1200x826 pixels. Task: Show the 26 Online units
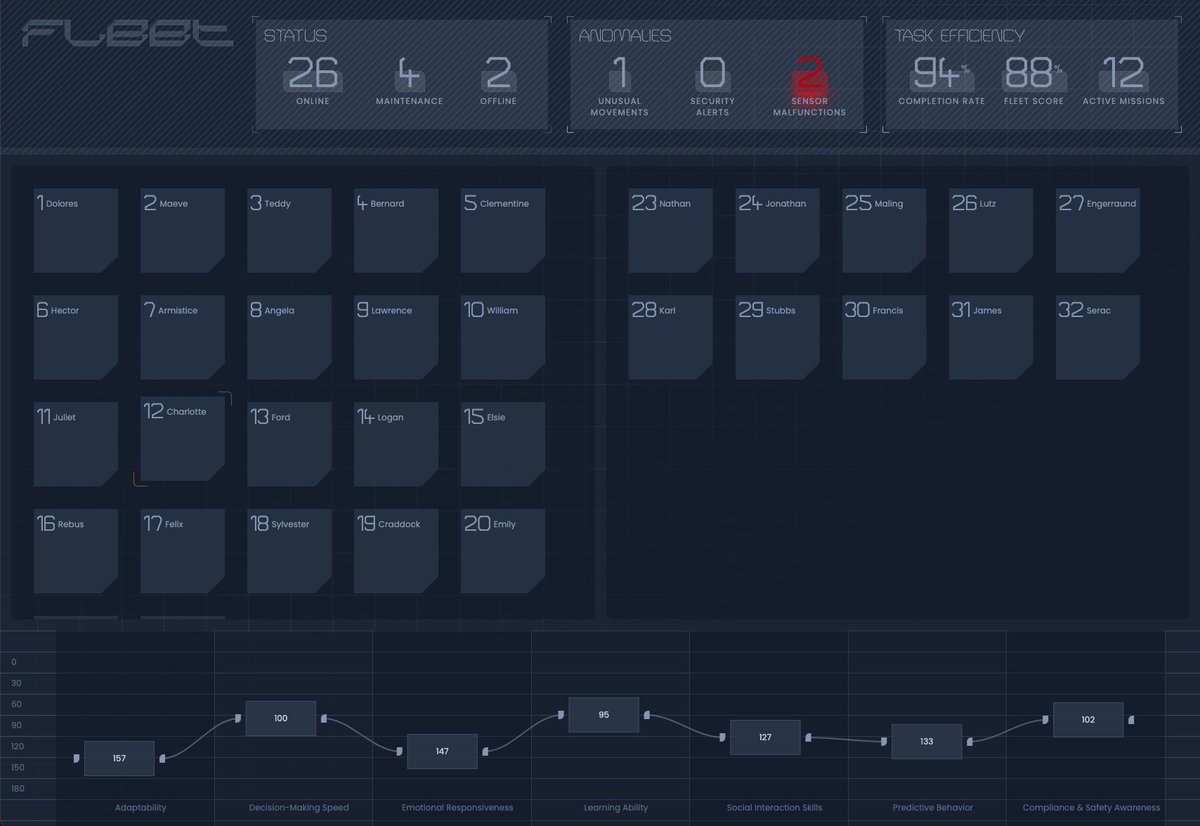[313, 80]
